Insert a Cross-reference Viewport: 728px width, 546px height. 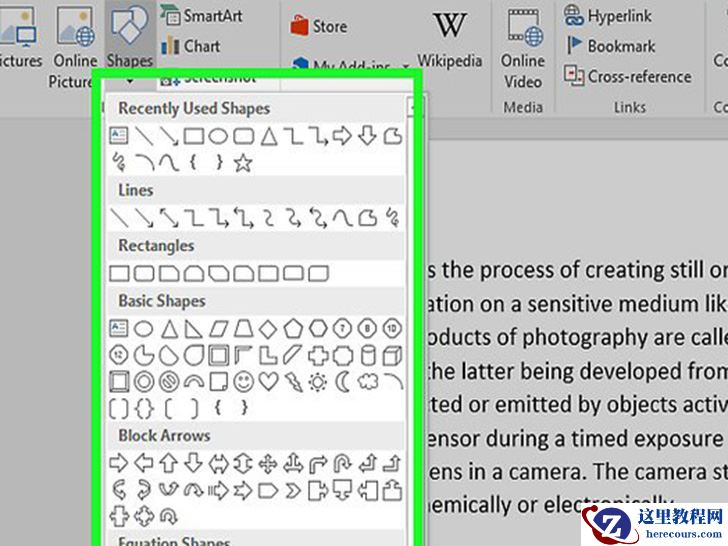pyautogui.click(x=628, y=76)
